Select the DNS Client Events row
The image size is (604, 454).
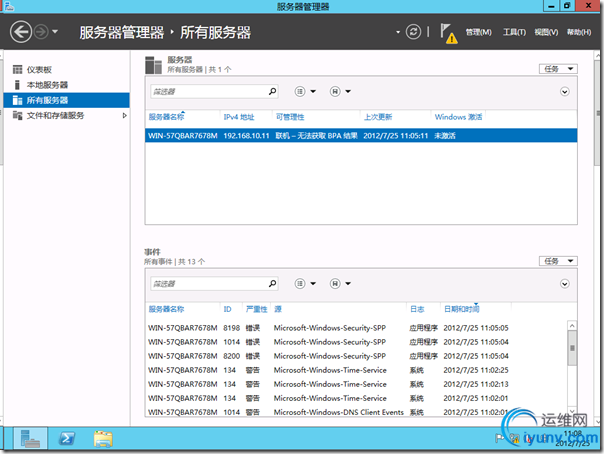(x=356, y=412)
